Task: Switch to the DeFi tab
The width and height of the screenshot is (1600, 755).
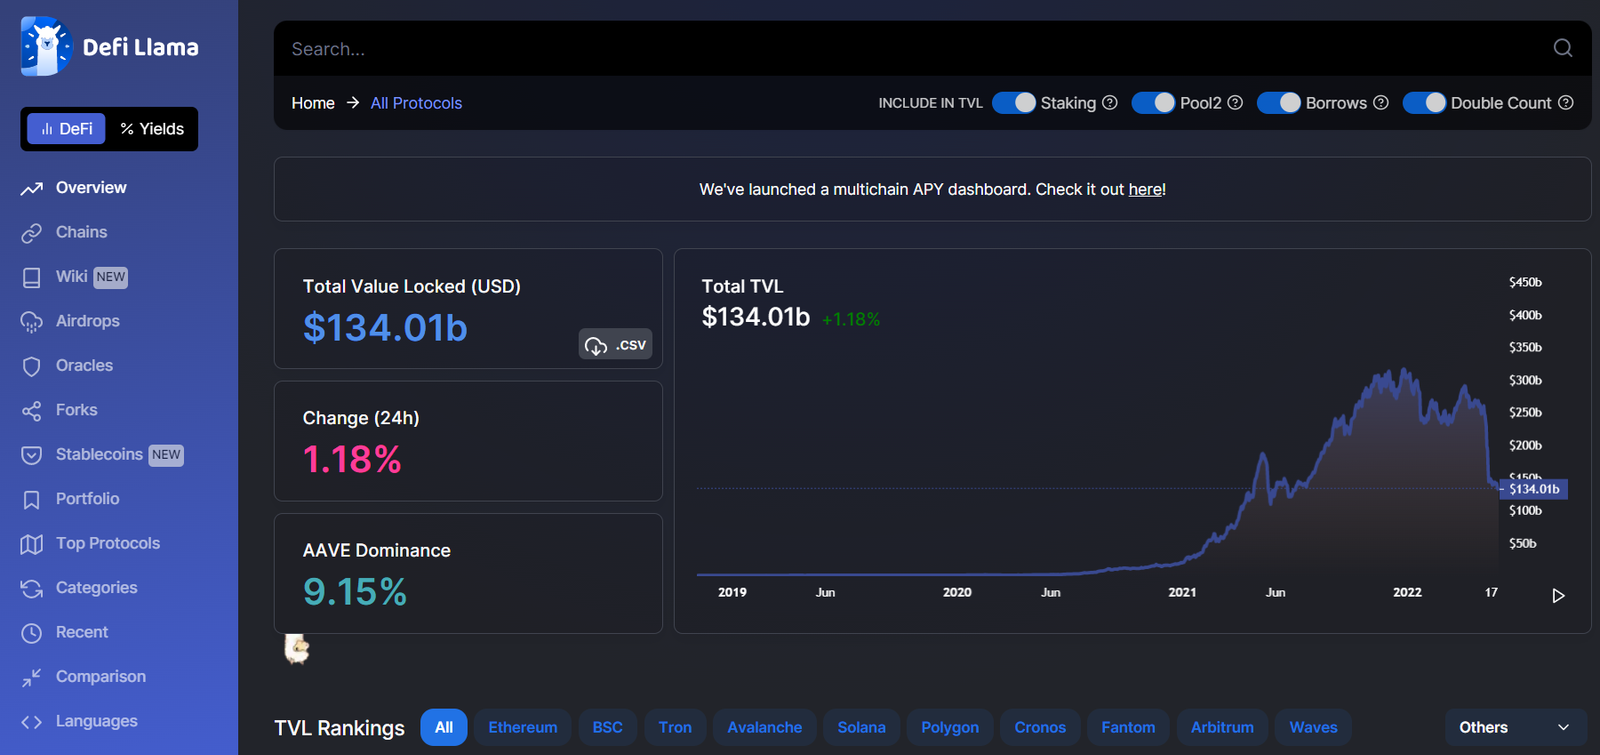Action: click(66, 129)
